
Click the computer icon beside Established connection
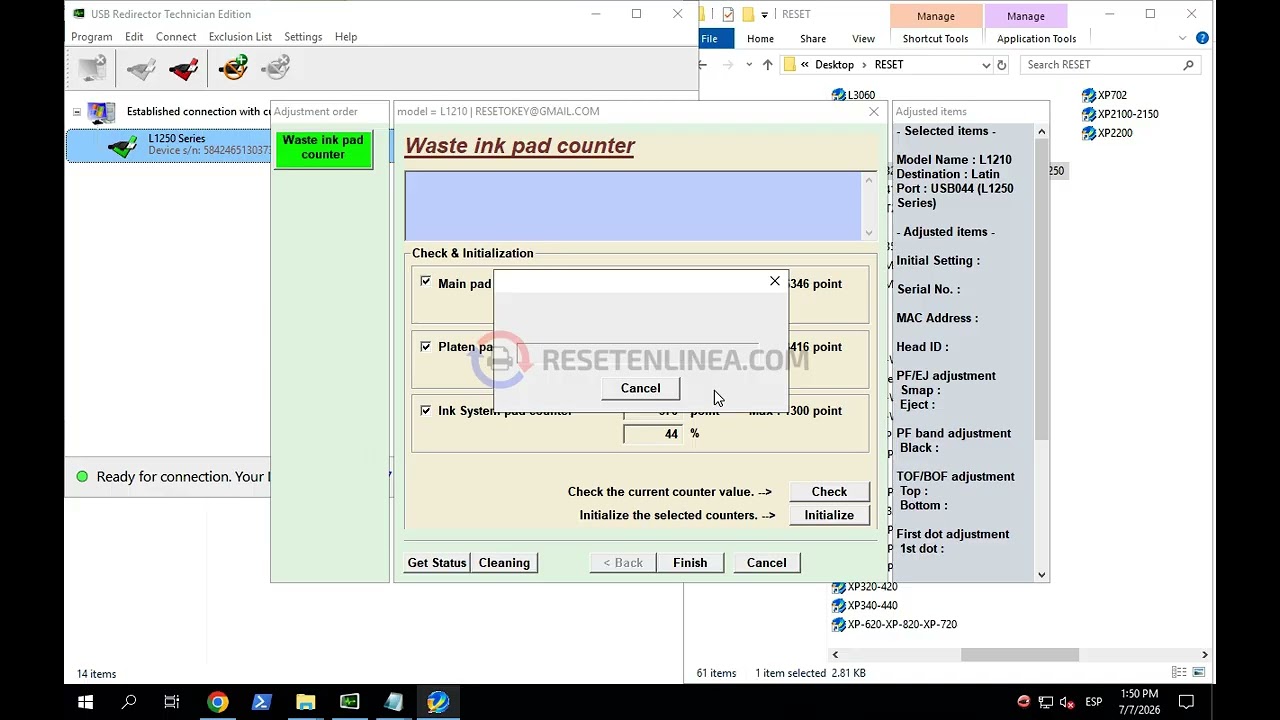tap(101, 112)
